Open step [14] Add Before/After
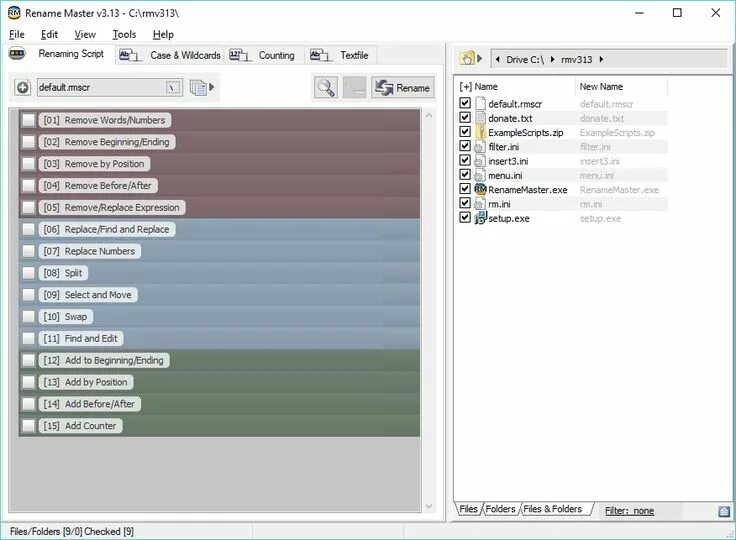 tap(89, 404)
